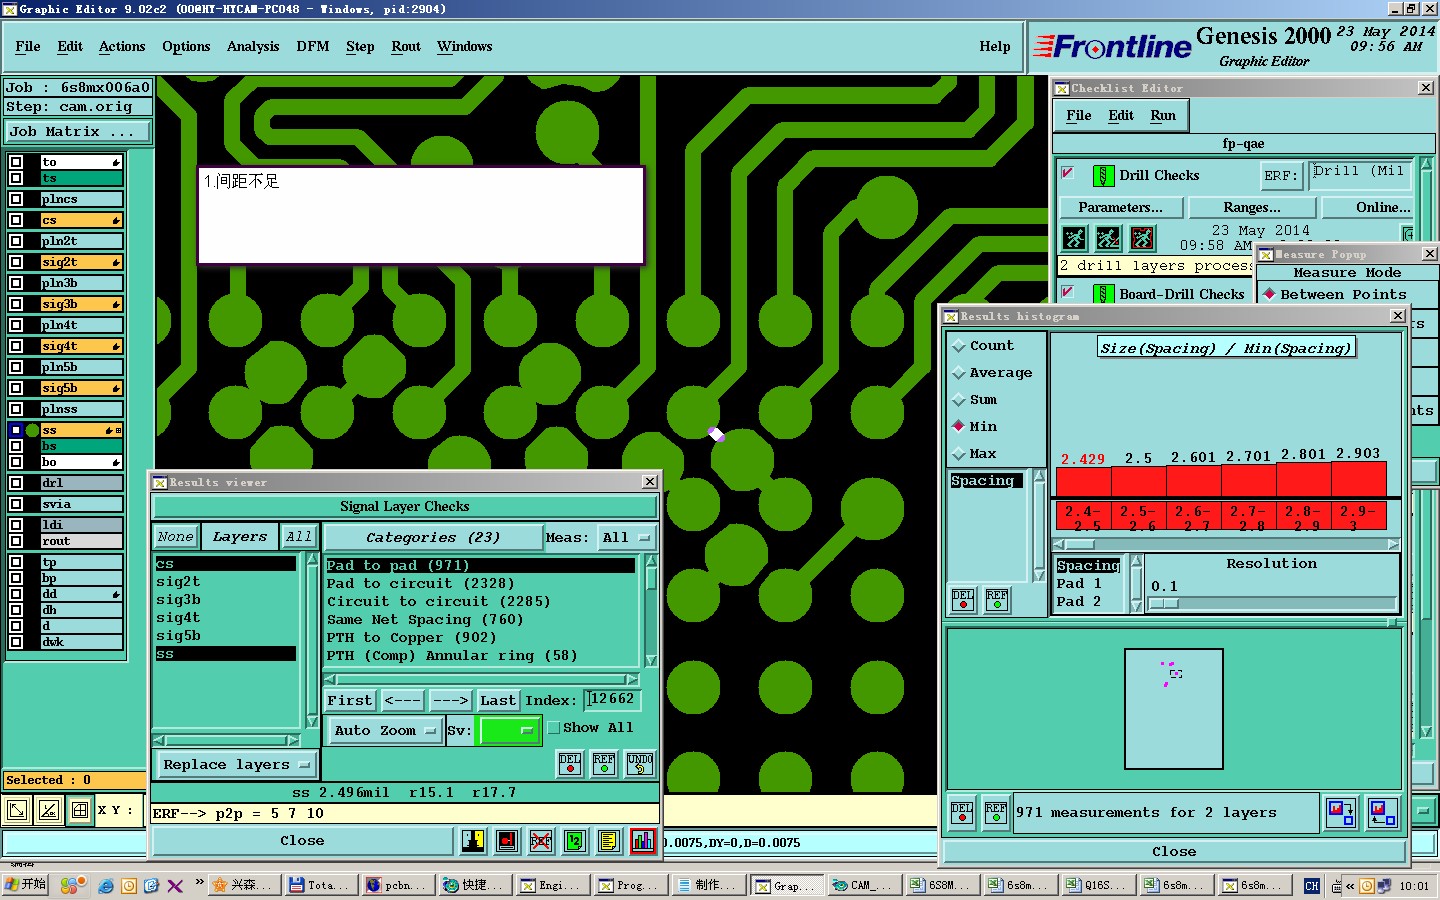Click the categories list scroll-down arrow
Screen dimensions: 1440x900
[651, 661]
